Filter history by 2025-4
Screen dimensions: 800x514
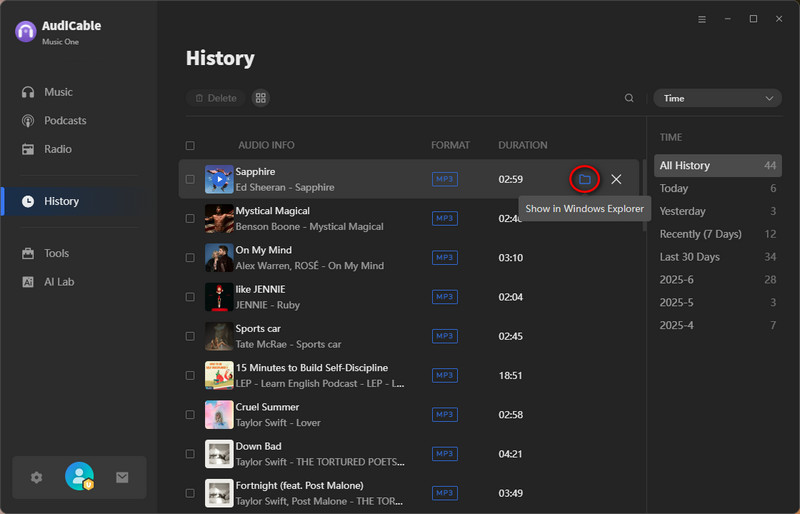click(717, 325)
